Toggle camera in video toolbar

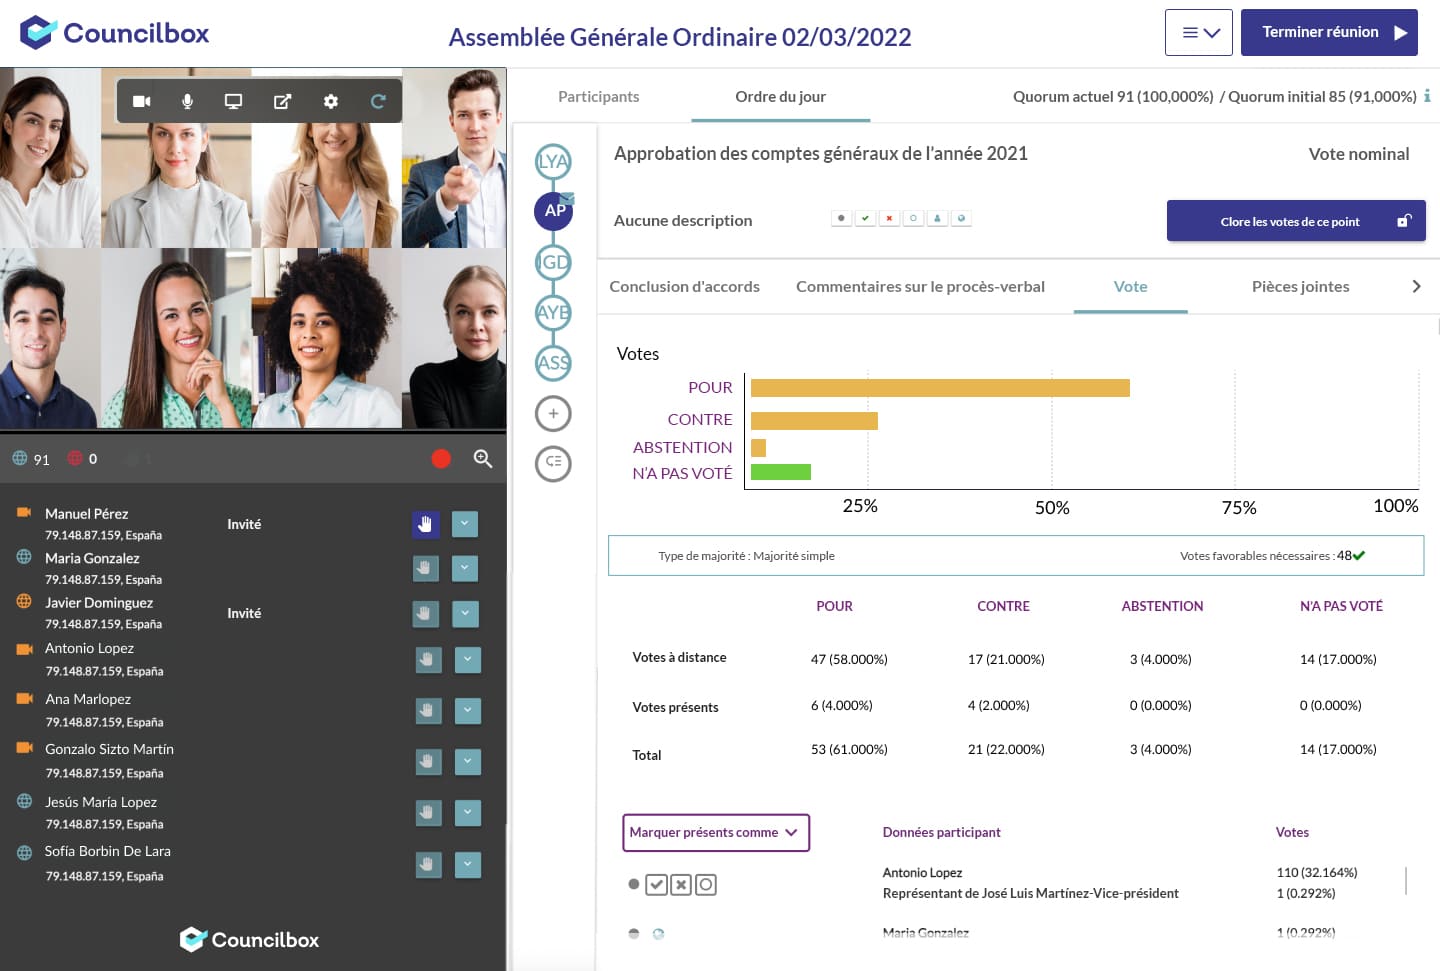coord(142,101)
